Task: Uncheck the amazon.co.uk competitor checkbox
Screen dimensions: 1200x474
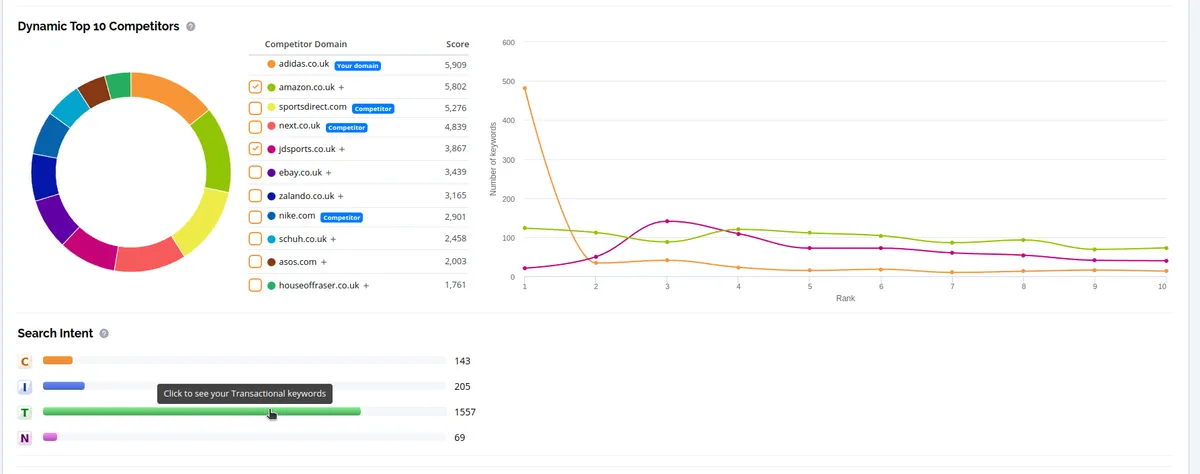Action: 255,87
